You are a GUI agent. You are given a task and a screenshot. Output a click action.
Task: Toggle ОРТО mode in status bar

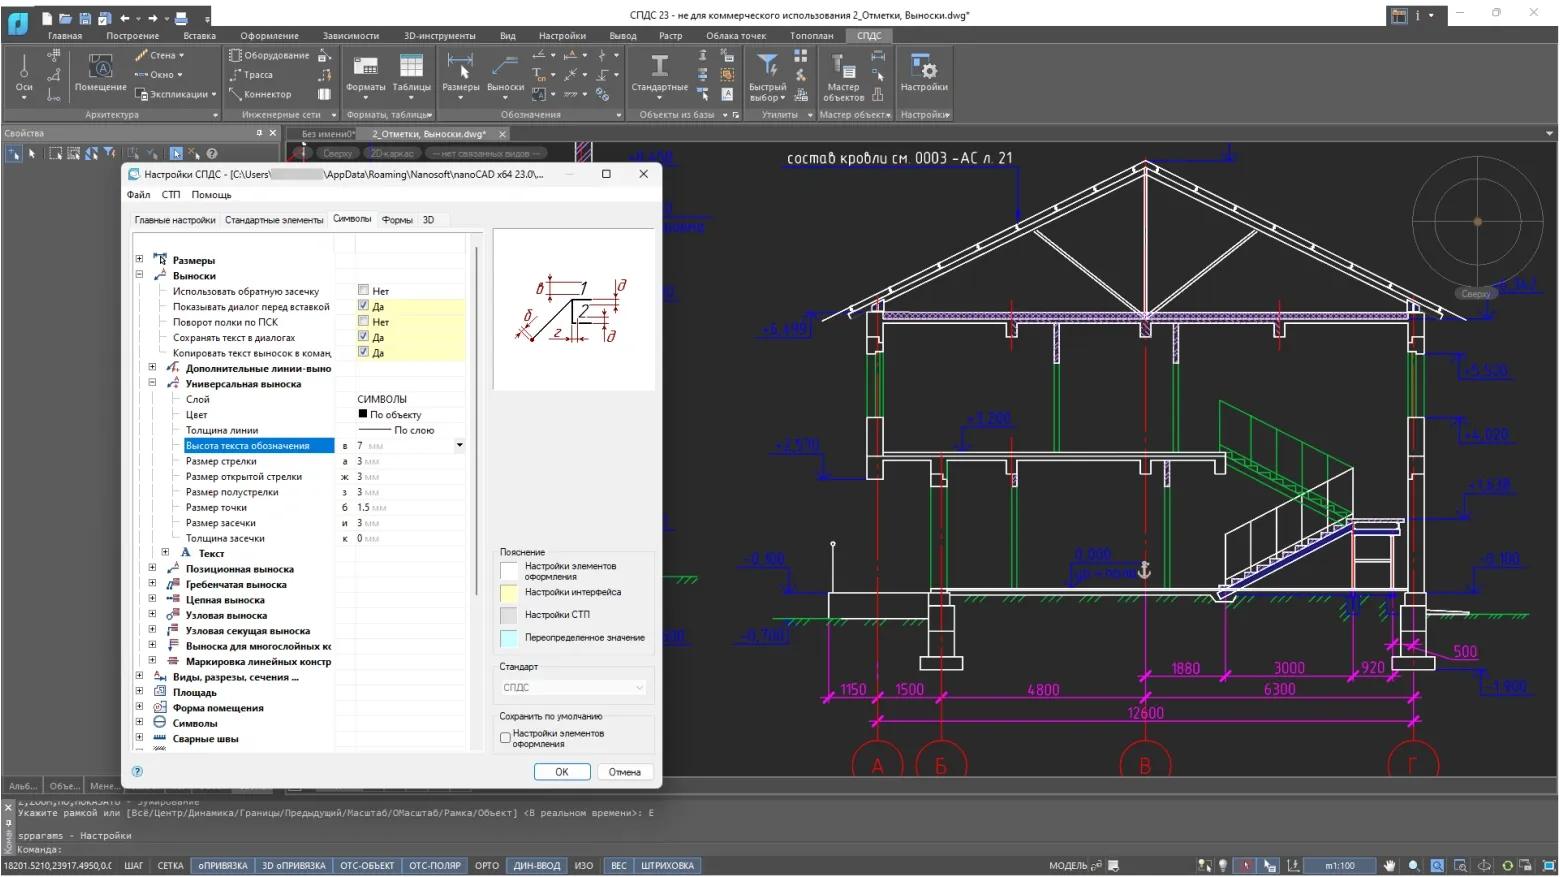(487, 866)
